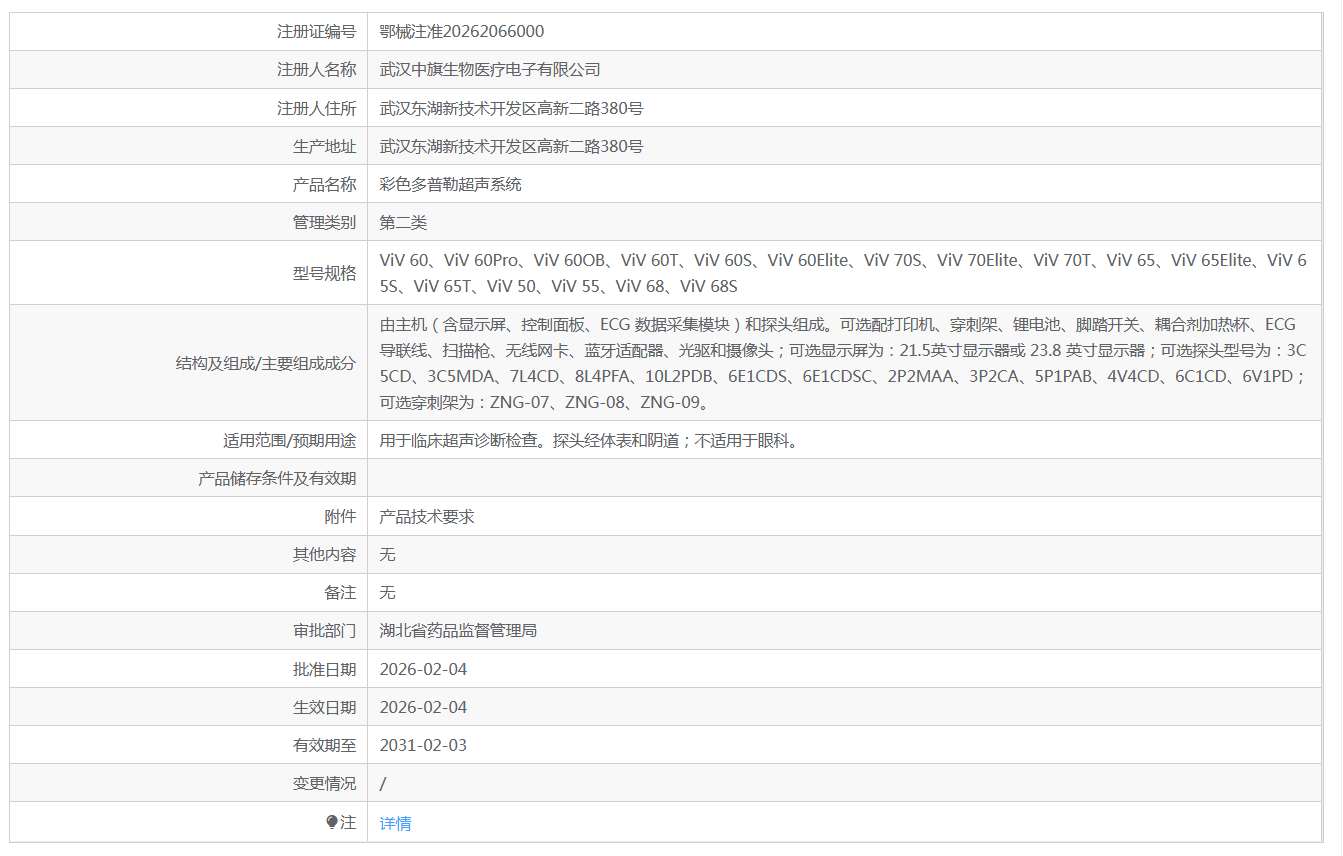Select the expiry date 2031-02-03

tap(423, 745)
